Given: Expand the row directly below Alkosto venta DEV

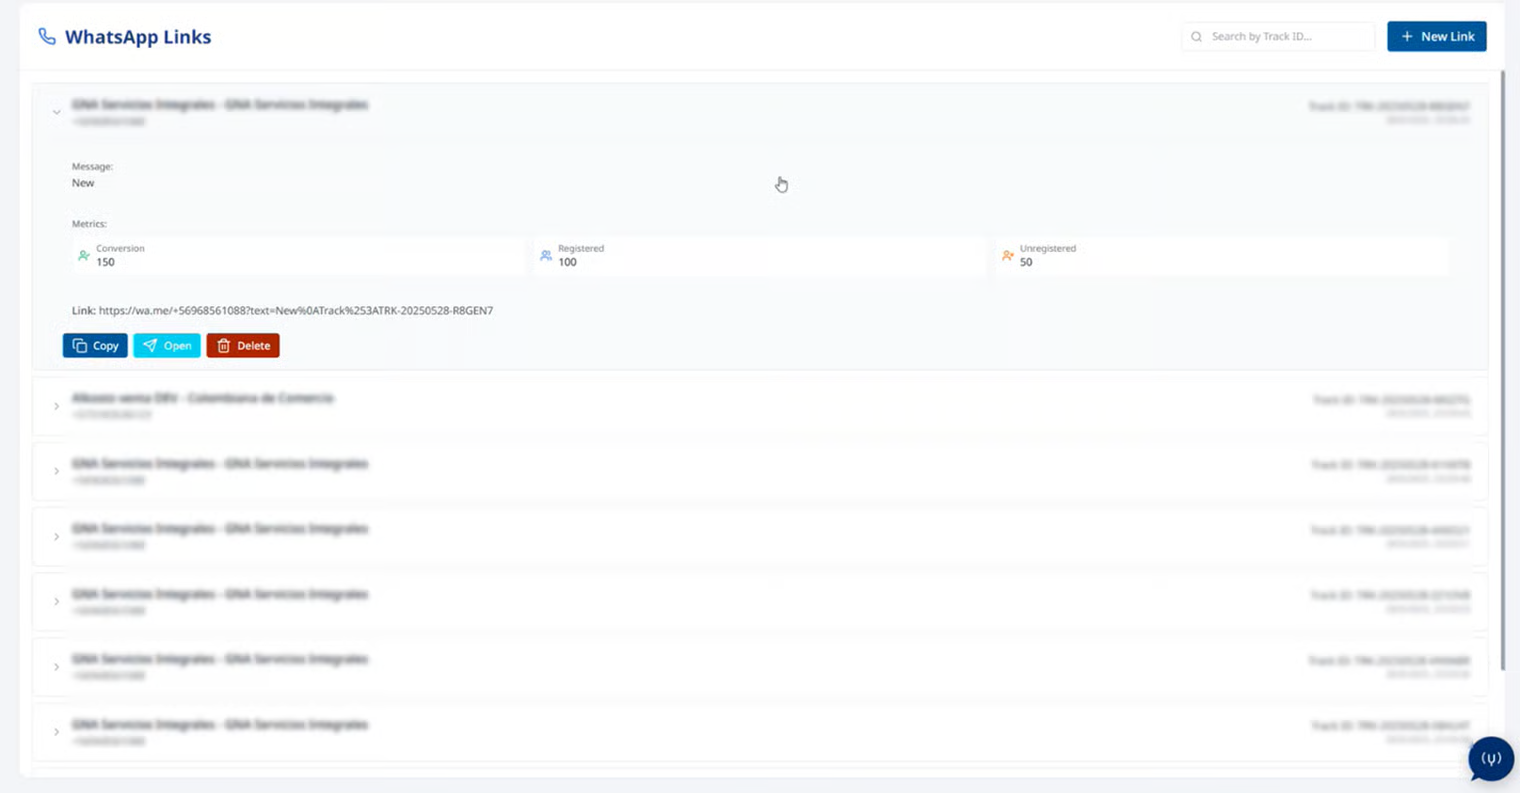Looking at the screenshot, I should [57, 471].
